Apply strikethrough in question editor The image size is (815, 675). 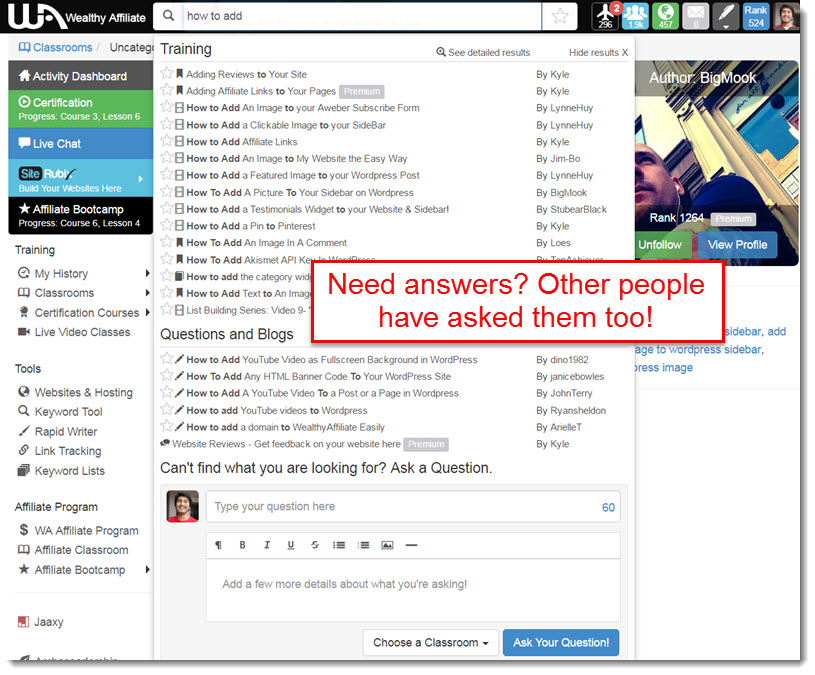click(x=314, y=545)
